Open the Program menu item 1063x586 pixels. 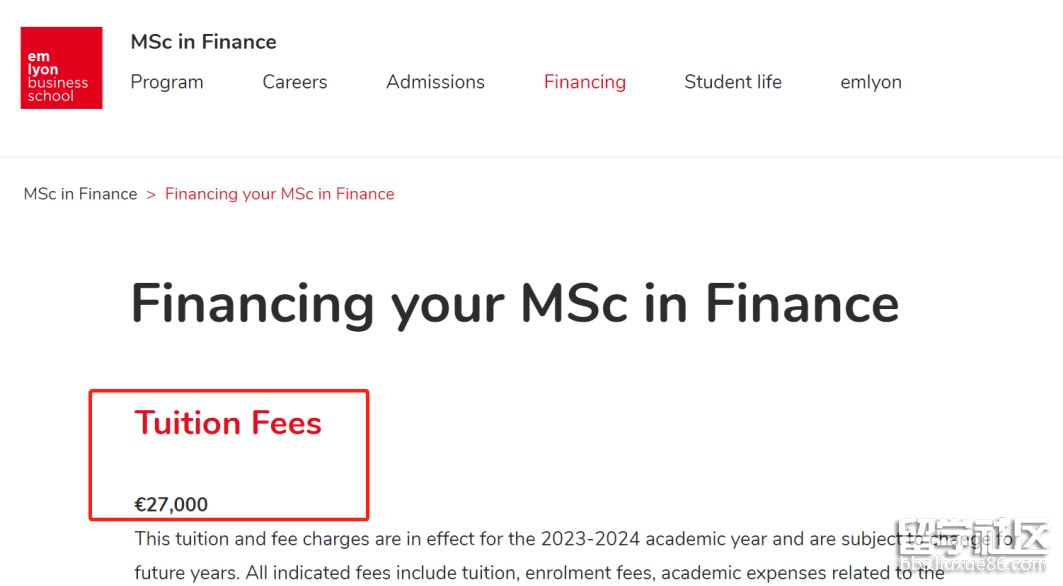pyautogui.click(x=167, y=82)
